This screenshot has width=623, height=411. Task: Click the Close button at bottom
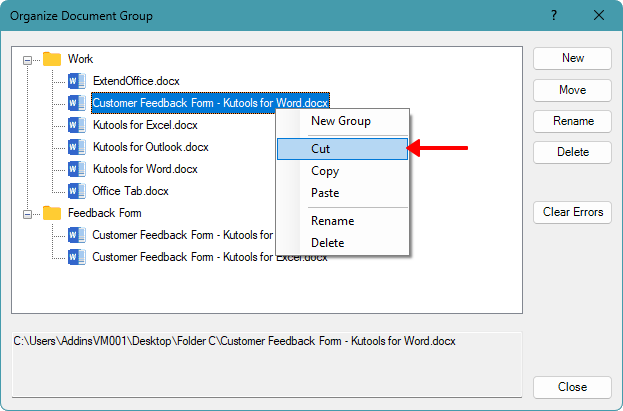tap(572, 387)
